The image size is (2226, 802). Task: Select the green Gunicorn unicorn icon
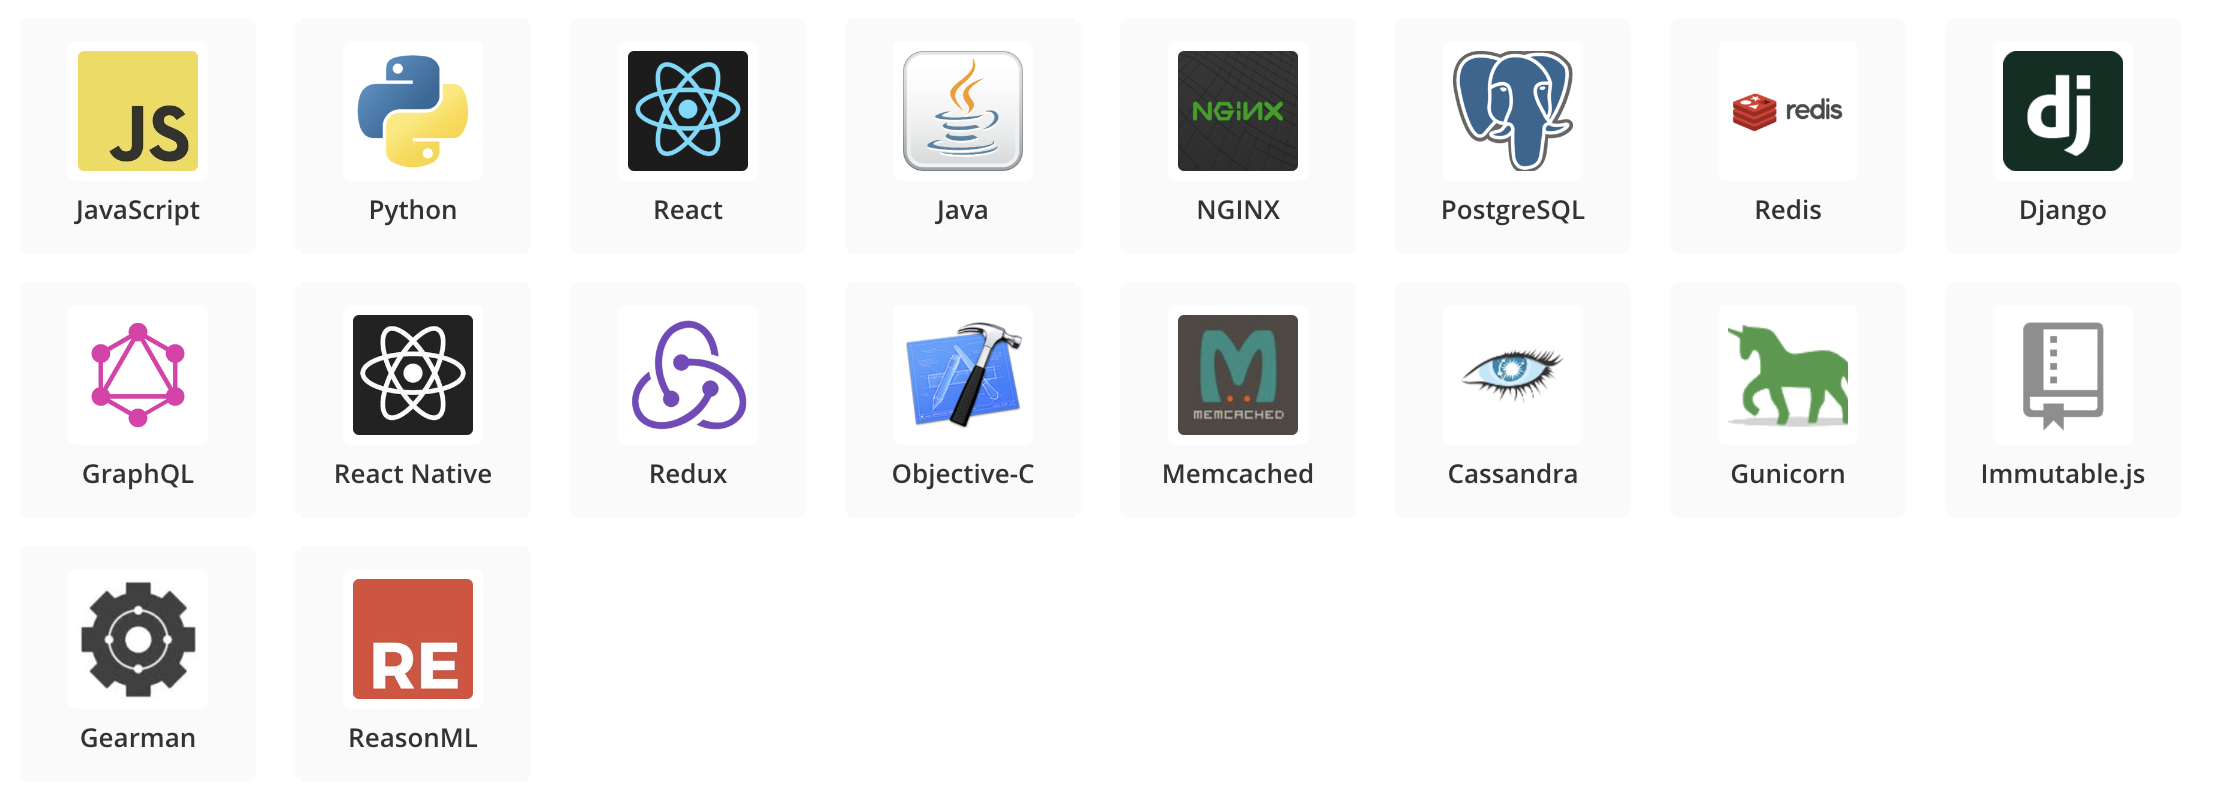1788,375
